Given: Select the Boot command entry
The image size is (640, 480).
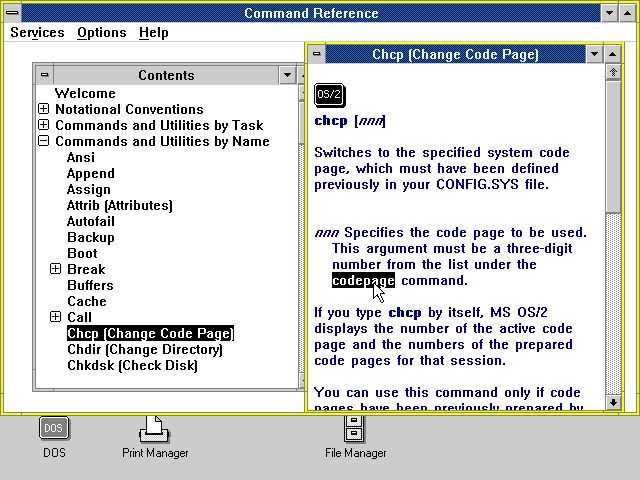Looking at the screenshot, I should pos(82,253).
